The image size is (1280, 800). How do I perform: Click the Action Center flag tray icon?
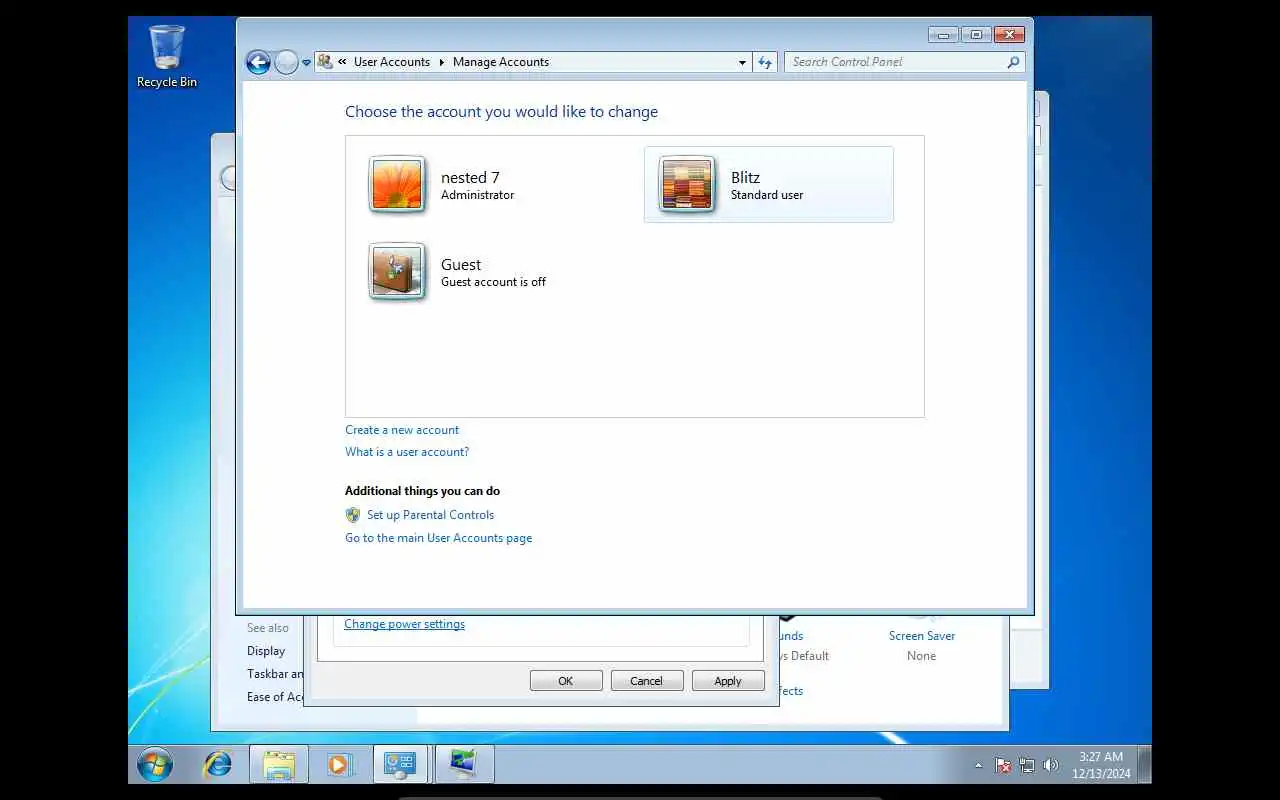click(x=1003, y=766)
